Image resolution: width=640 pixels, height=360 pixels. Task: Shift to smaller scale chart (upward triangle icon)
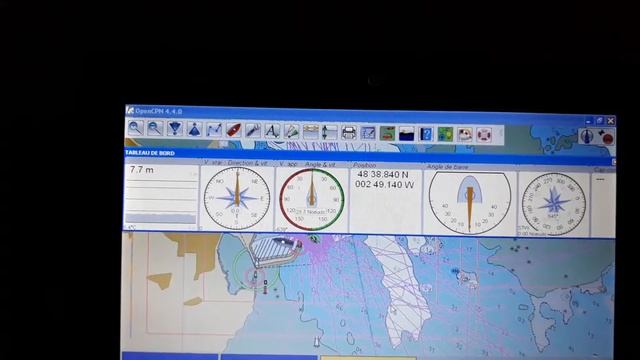tap(194, 129)
